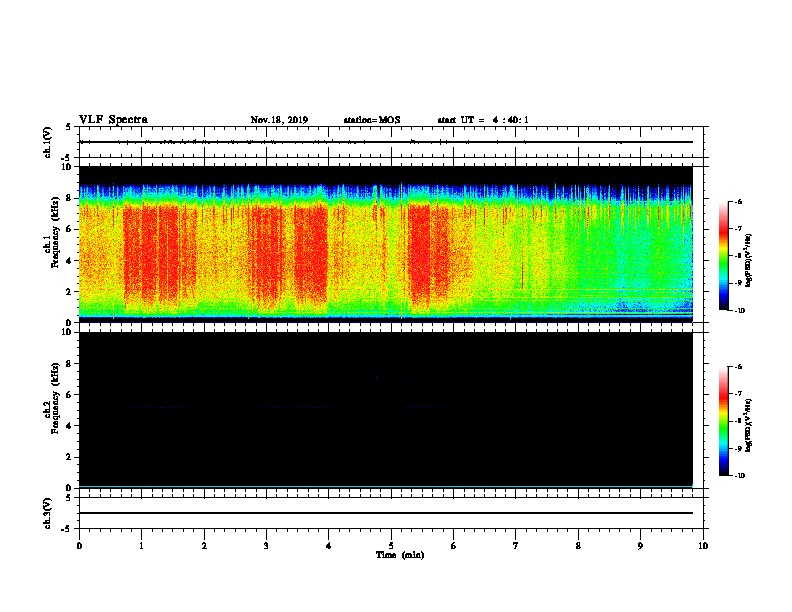Click the time axis tick label '9'
792x612 pixels.
tap(640, 546)
